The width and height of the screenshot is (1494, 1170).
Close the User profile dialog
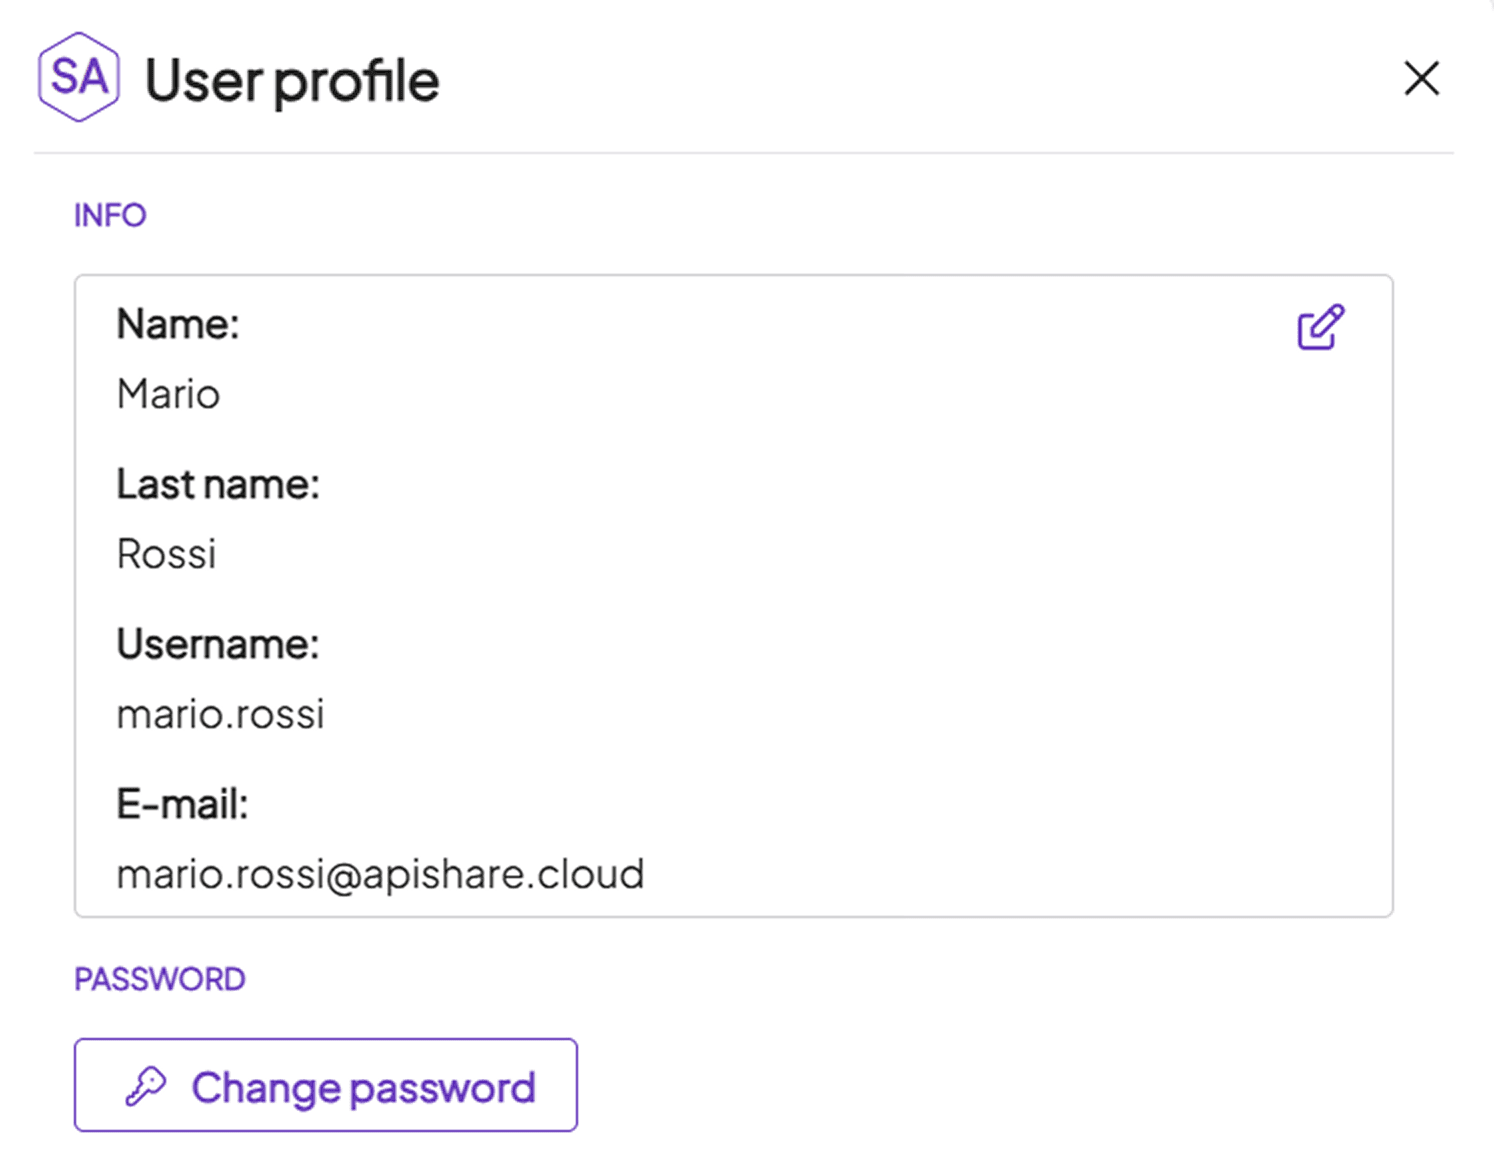[1421, 78]
